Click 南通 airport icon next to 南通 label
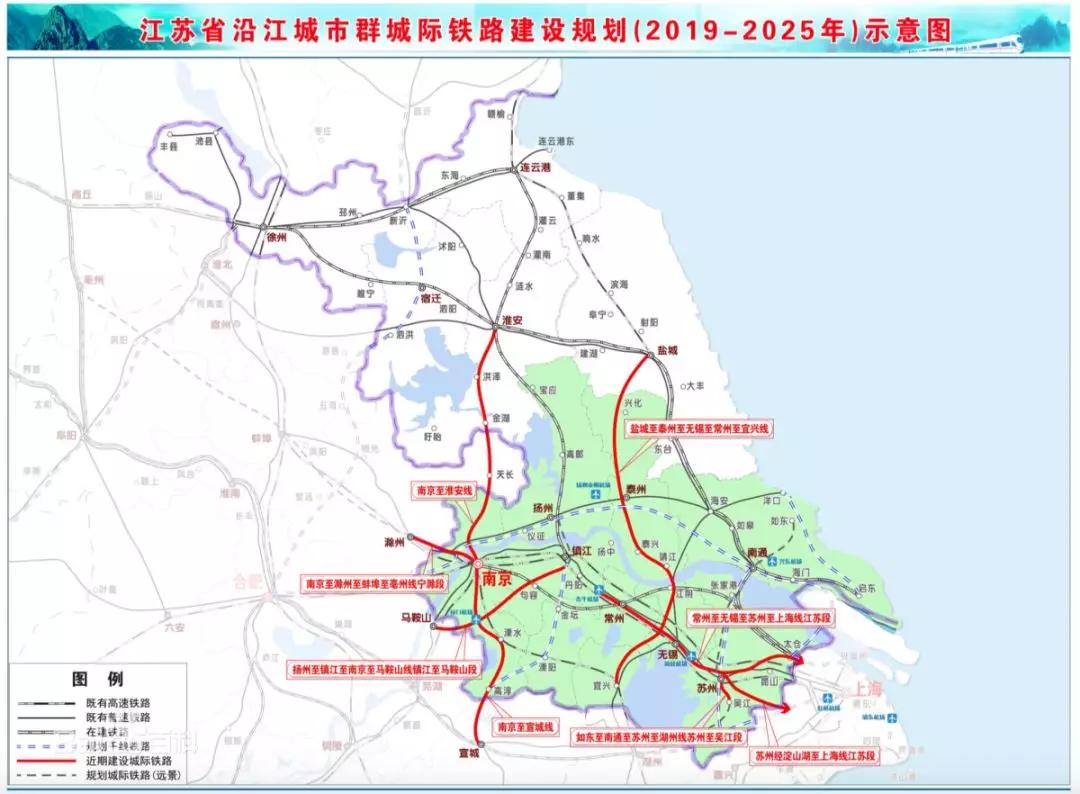 pyautogui.click(x=772, y=561)
